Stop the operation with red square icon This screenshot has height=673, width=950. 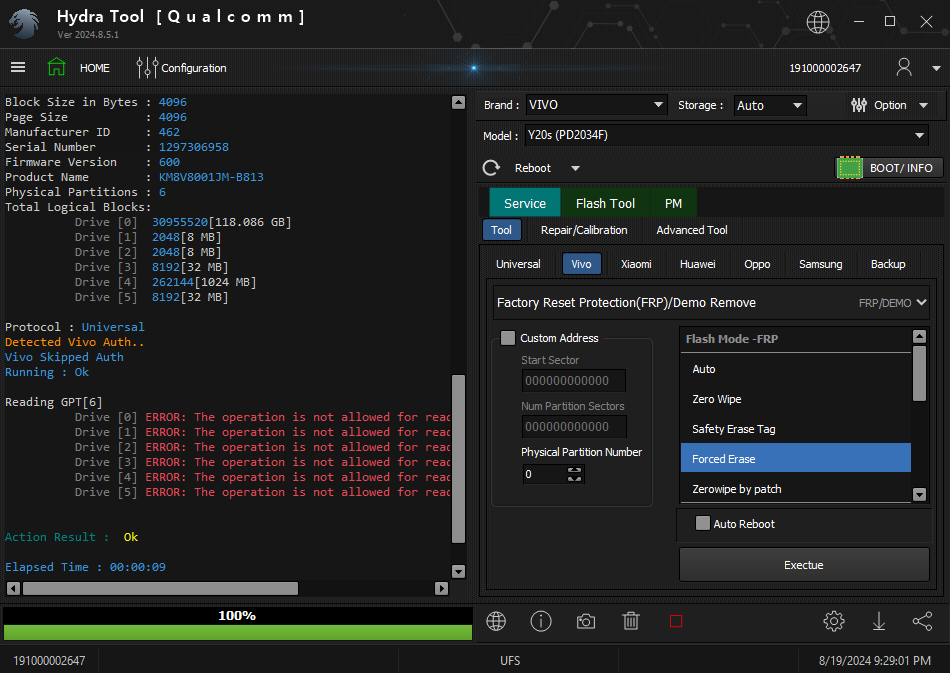(x=676, y=622)
